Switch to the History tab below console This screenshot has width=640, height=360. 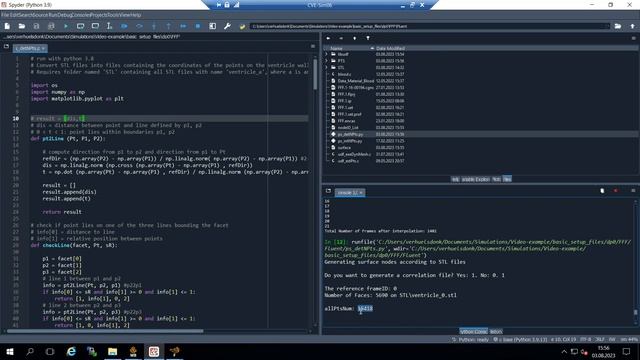496,331
